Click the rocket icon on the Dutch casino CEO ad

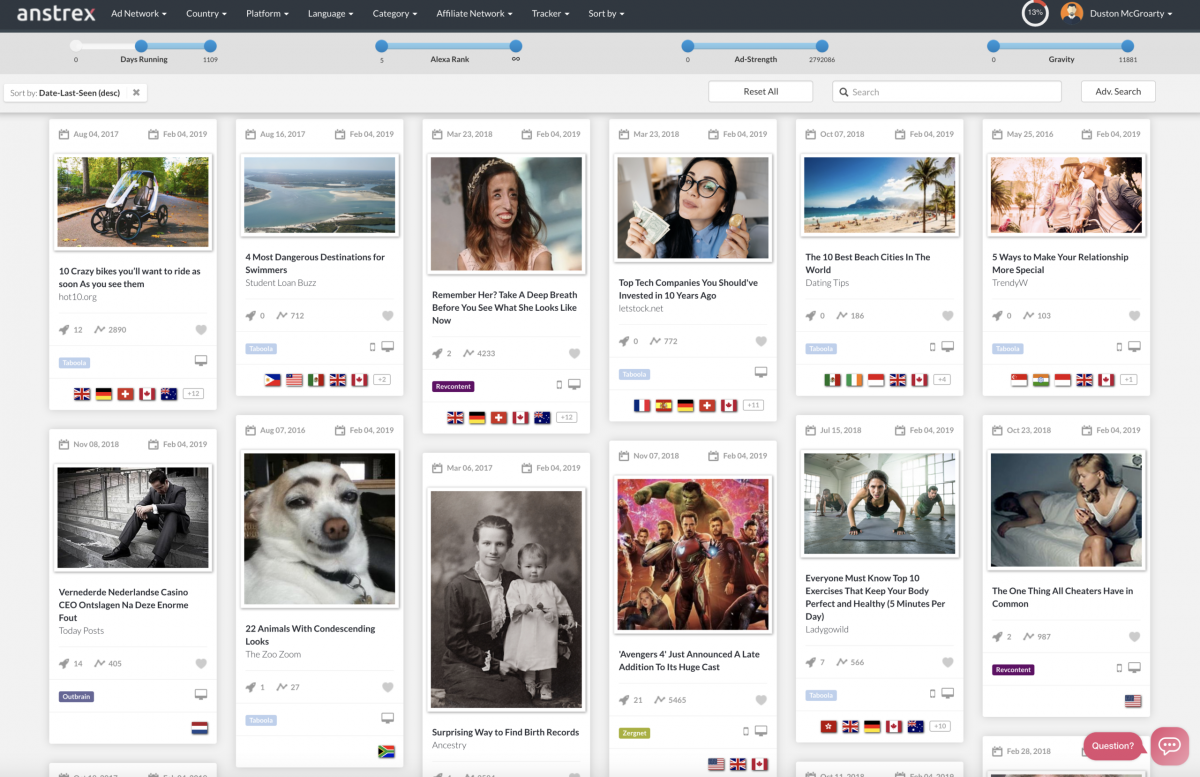pyautogui.click(x=65, y=663)
